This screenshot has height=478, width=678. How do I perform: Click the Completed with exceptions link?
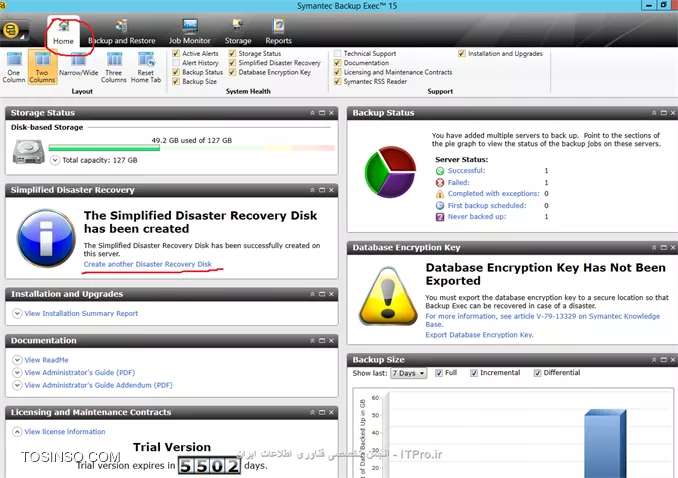coord(493,194)
